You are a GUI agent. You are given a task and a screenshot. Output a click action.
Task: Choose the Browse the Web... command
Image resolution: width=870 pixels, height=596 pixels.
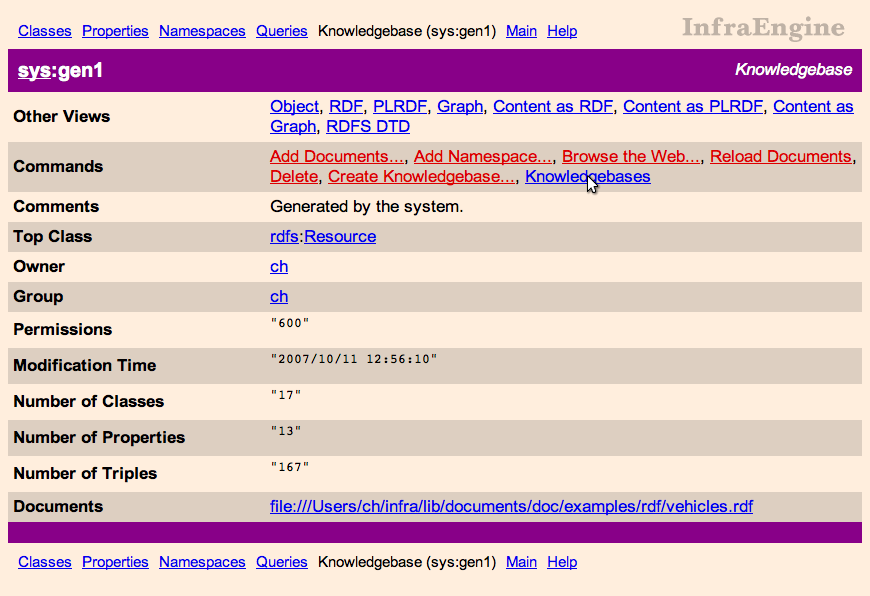coord(631,156)
